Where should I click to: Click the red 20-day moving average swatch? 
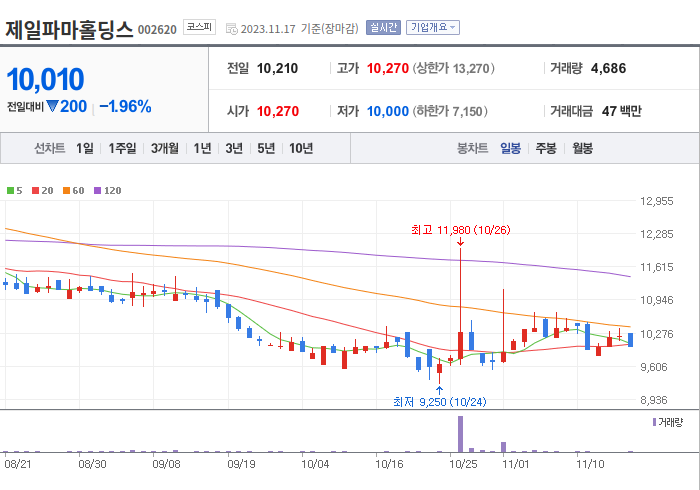(x=36, y=191)
